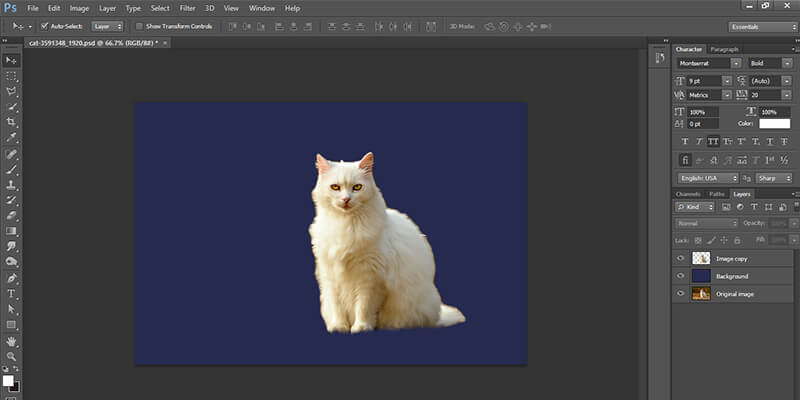Reset to default foreground and background colors
The image size is (800, 400).
[x=5, y=369]
